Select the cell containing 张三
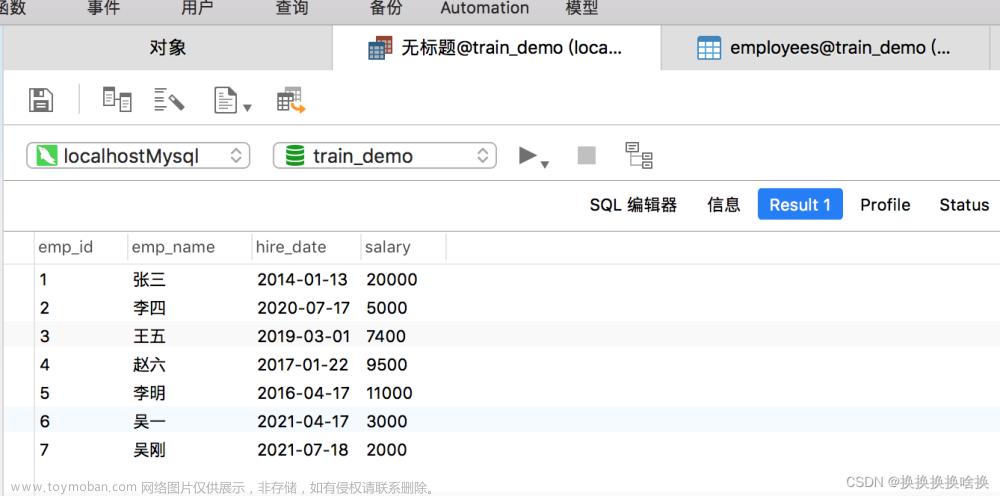The image size is (1000, 496). [x=149, y=279]
